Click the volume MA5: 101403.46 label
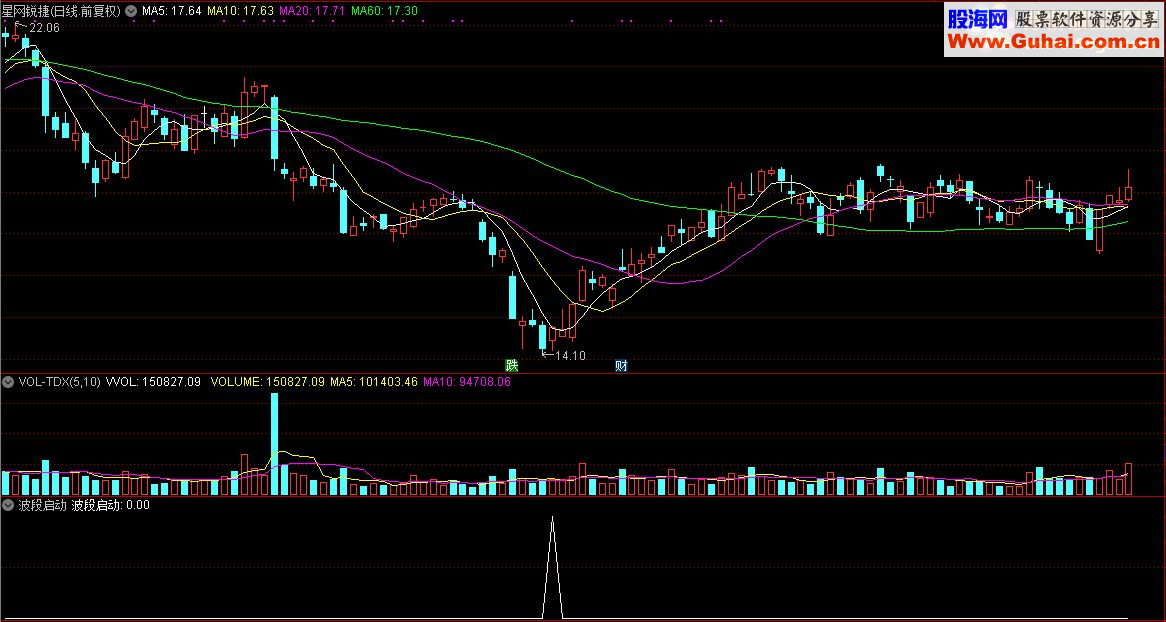 pos(374,382)
